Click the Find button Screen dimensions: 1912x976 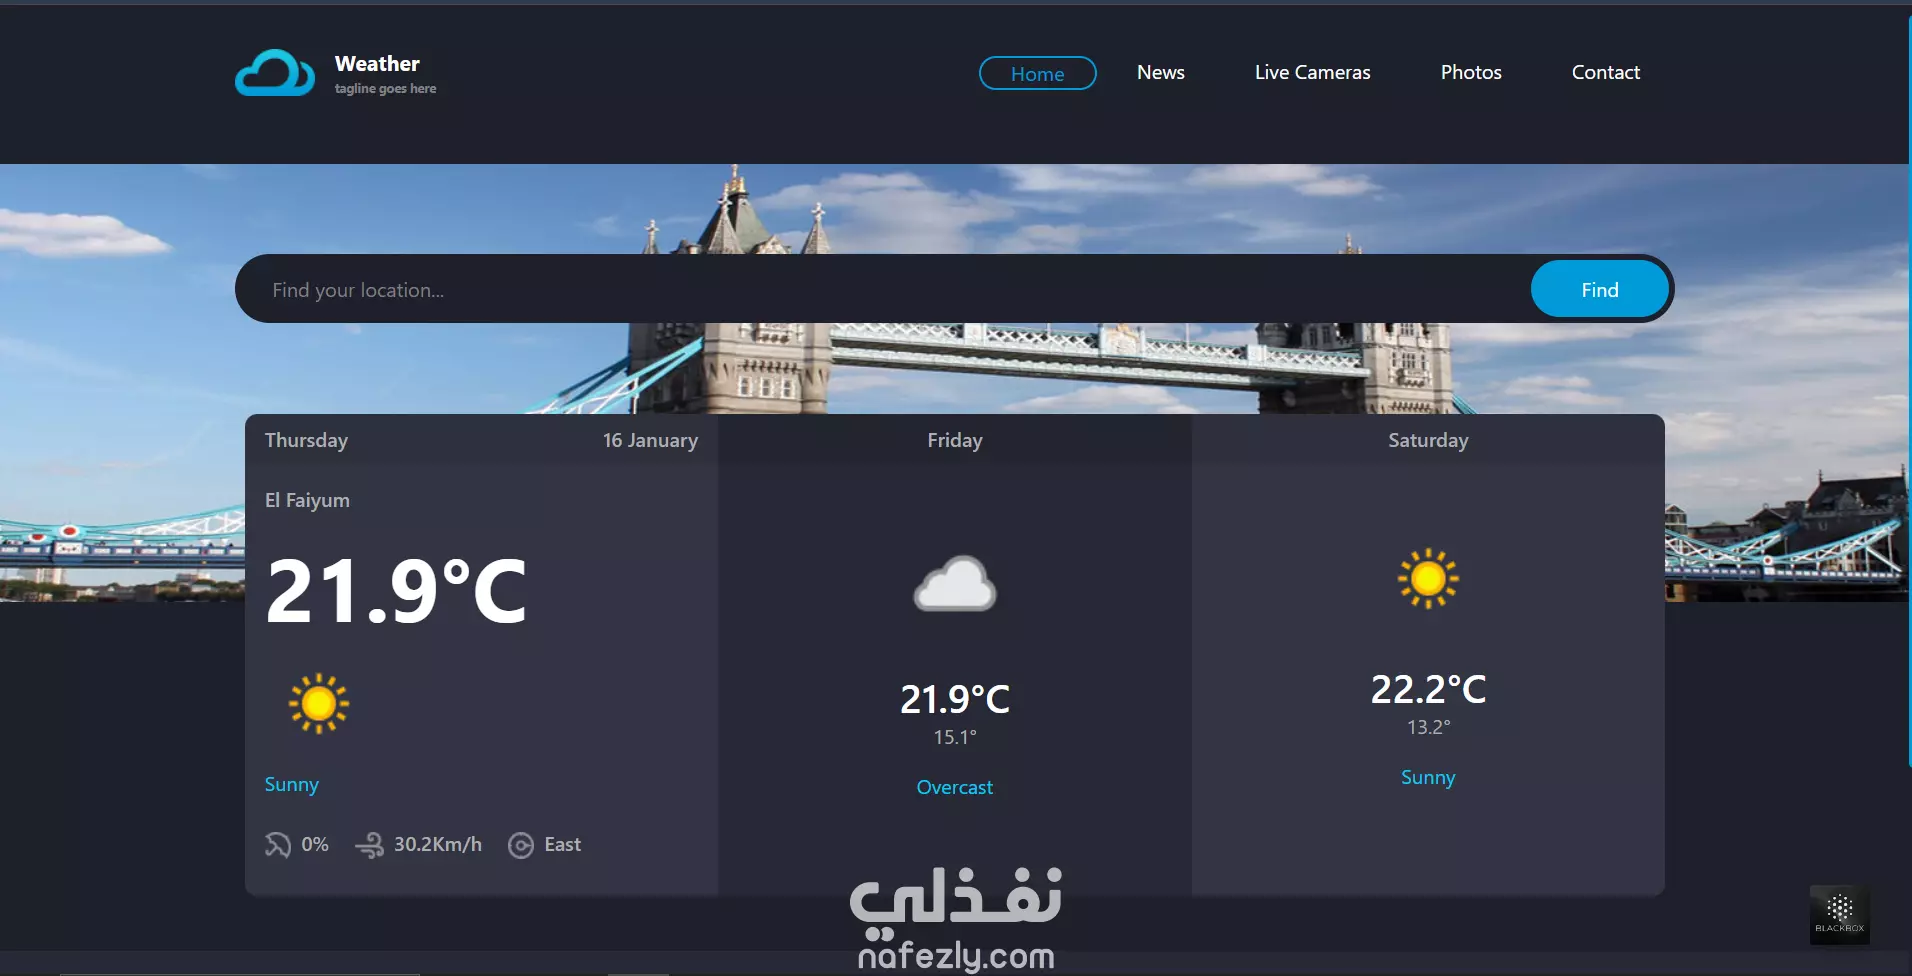[1600, 289]
